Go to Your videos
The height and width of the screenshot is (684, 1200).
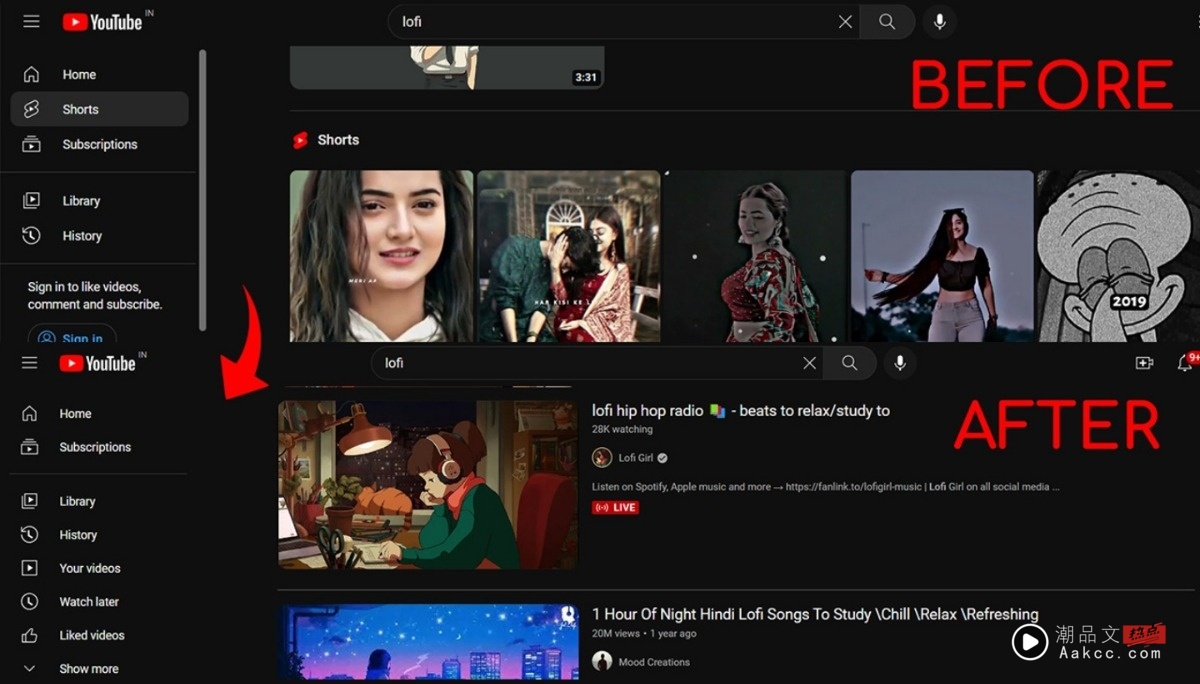tap(89, 568)
